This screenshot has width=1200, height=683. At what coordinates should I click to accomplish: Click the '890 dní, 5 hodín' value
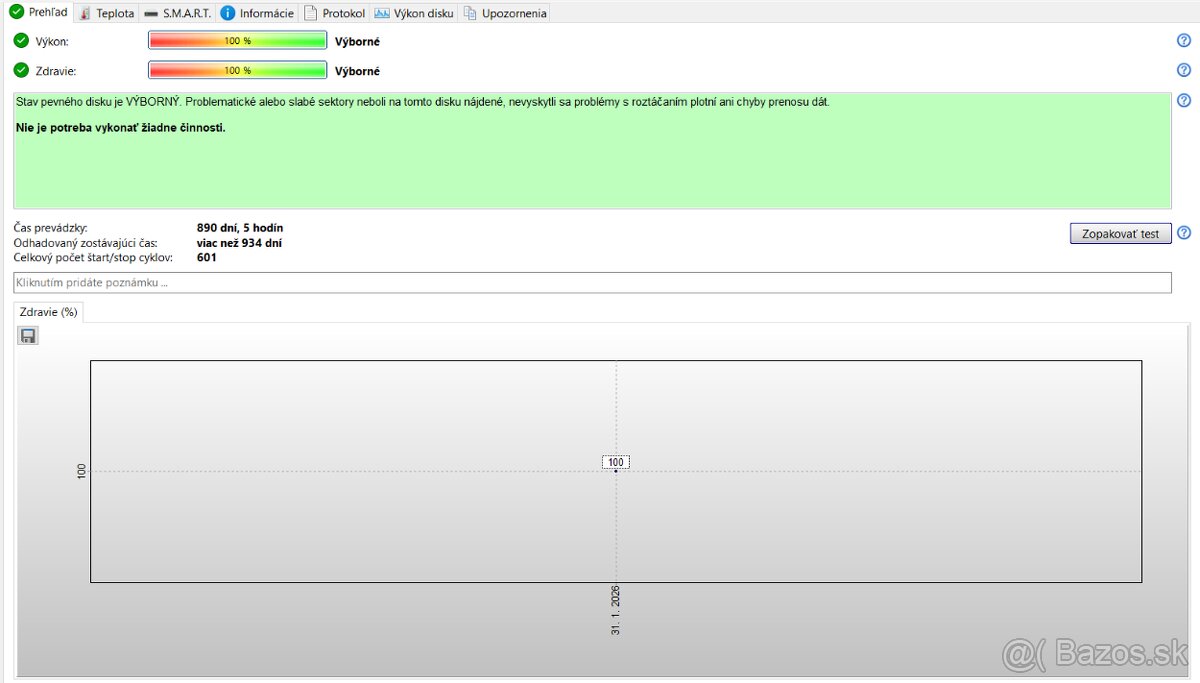tap(240, 228)
